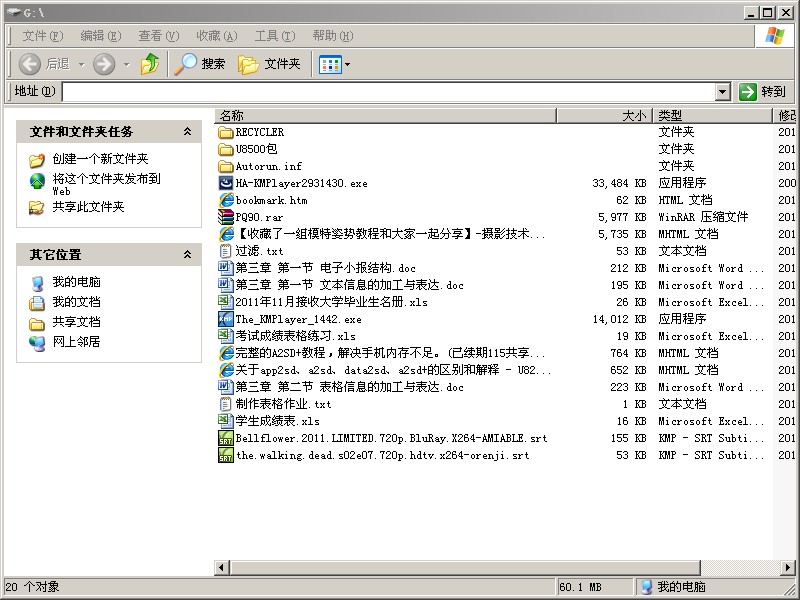800x600 pixels.
Task: Open the 编辑(E) menu
Action: coord(101,36)
